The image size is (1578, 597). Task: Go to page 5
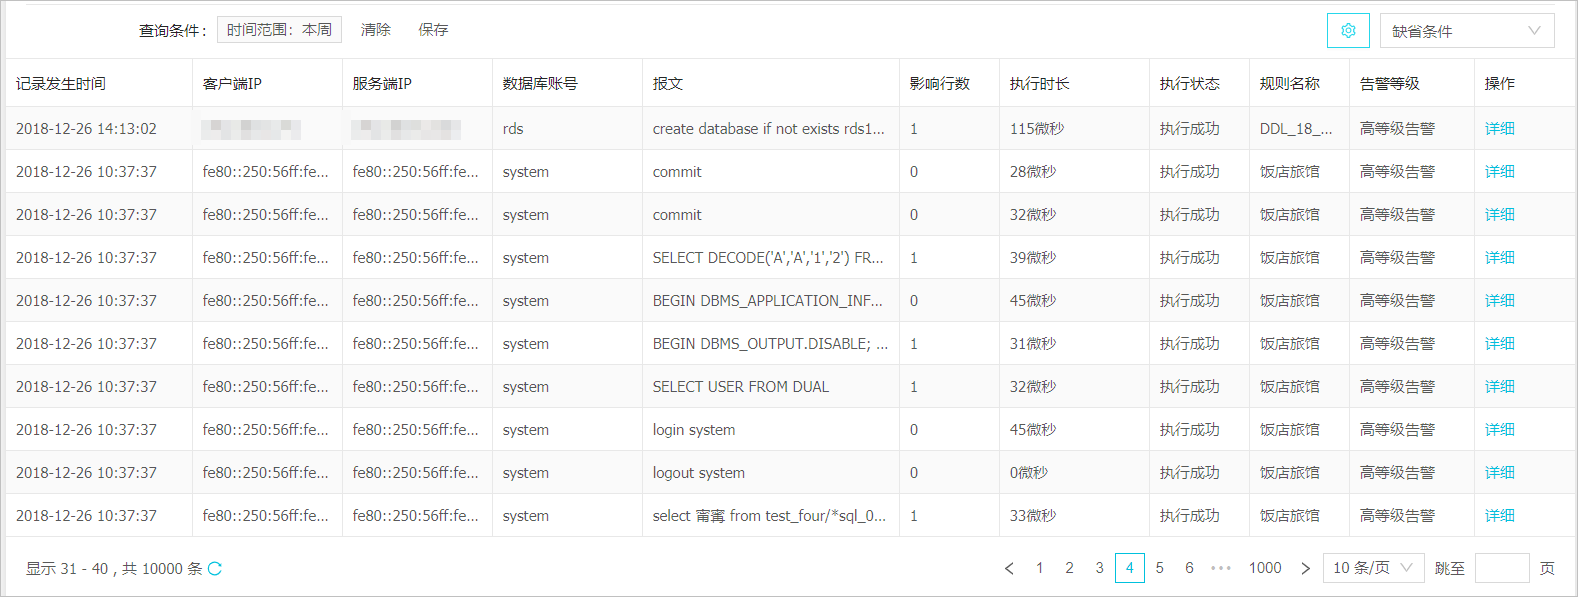1159,568
